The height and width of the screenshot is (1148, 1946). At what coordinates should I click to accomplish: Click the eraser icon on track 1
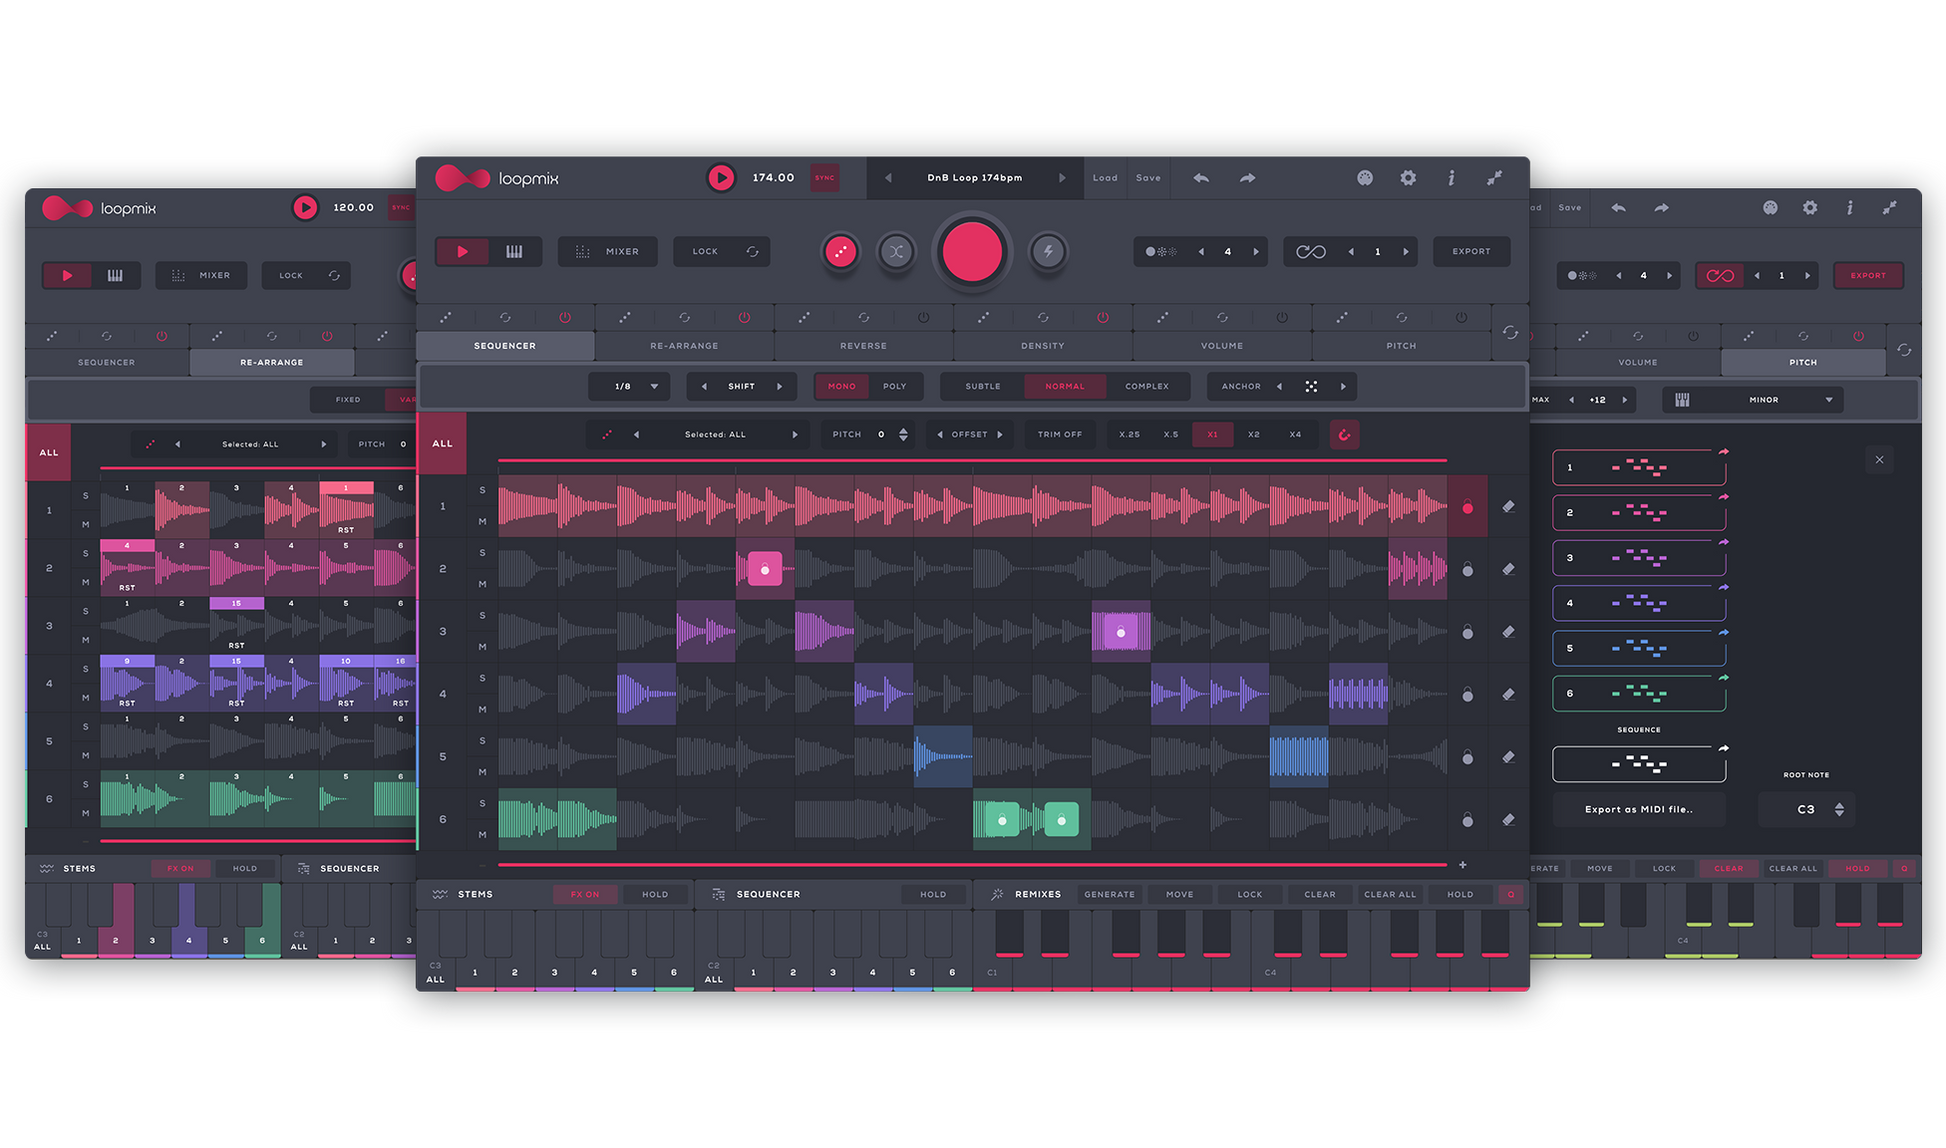tap(1509, 507)
